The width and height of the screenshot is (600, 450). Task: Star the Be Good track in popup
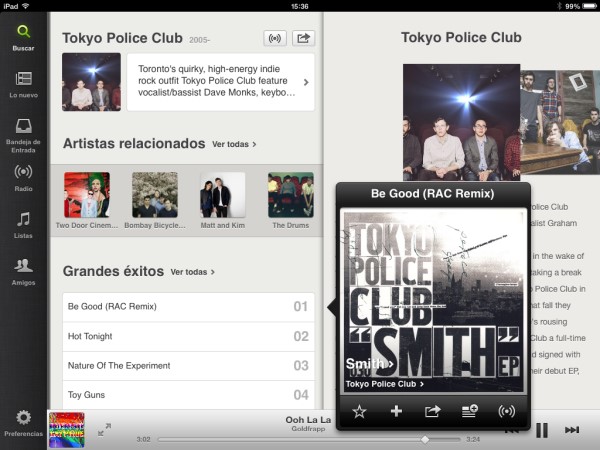pos(359,411)
